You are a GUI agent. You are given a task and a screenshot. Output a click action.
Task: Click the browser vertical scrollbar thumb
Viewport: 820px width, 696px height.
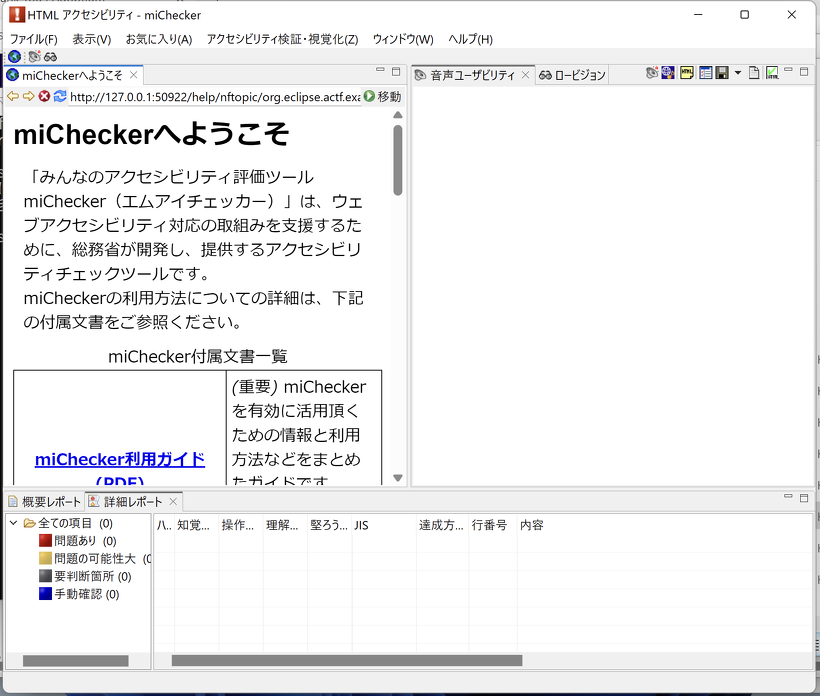point(398,160)
